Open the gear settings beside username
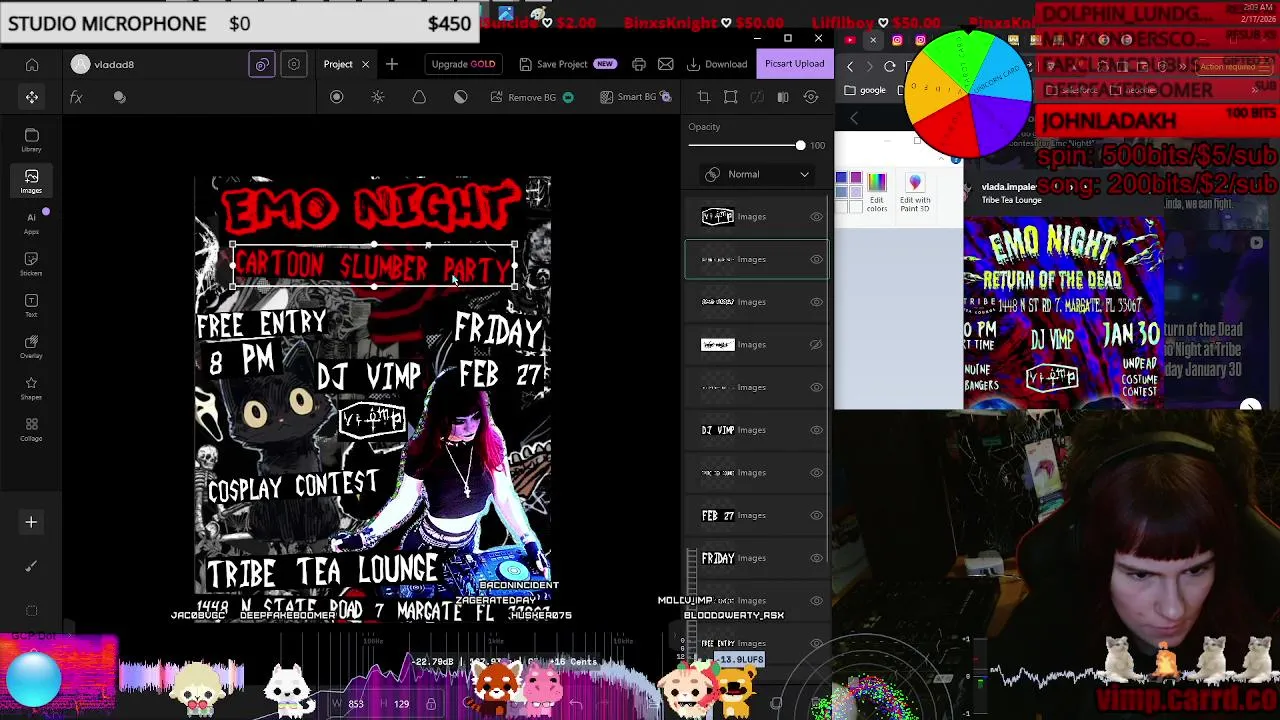Viewport: 1280px width, 720px height. click(x=294, y=64)
